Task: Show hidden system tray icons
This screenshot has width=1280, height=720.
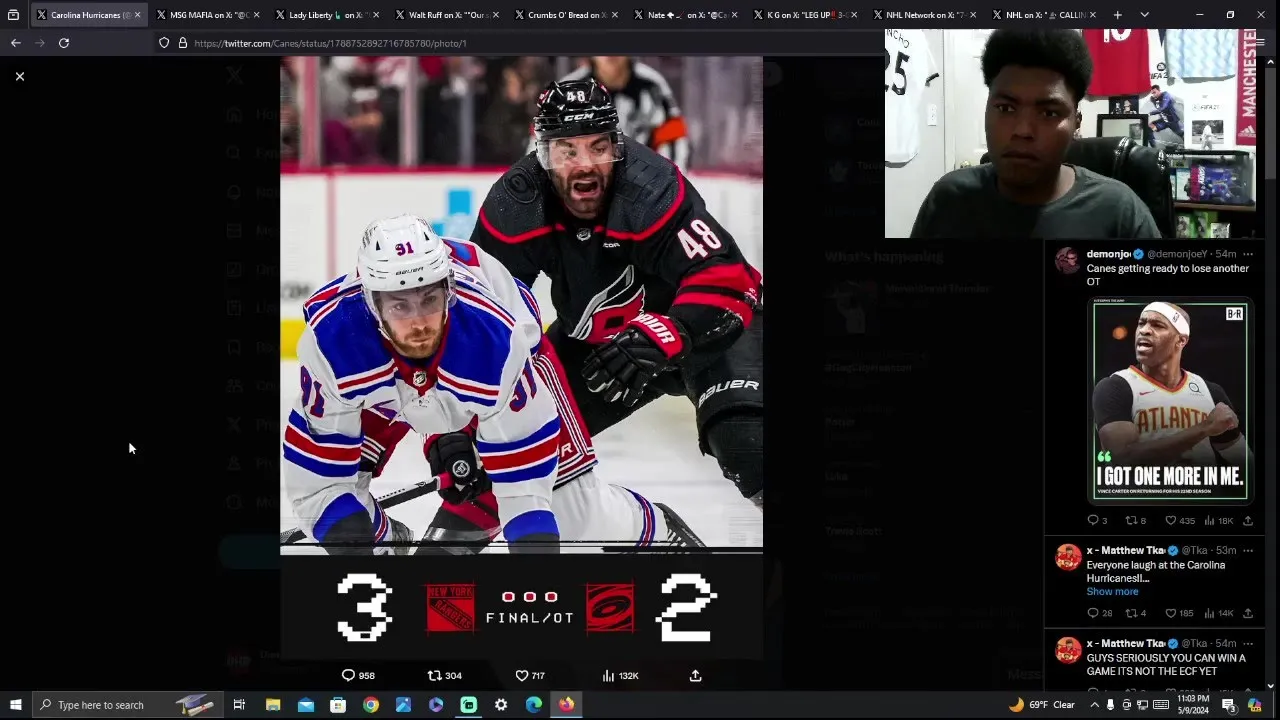Action: pyautogui.click(x=1094, y=705)
